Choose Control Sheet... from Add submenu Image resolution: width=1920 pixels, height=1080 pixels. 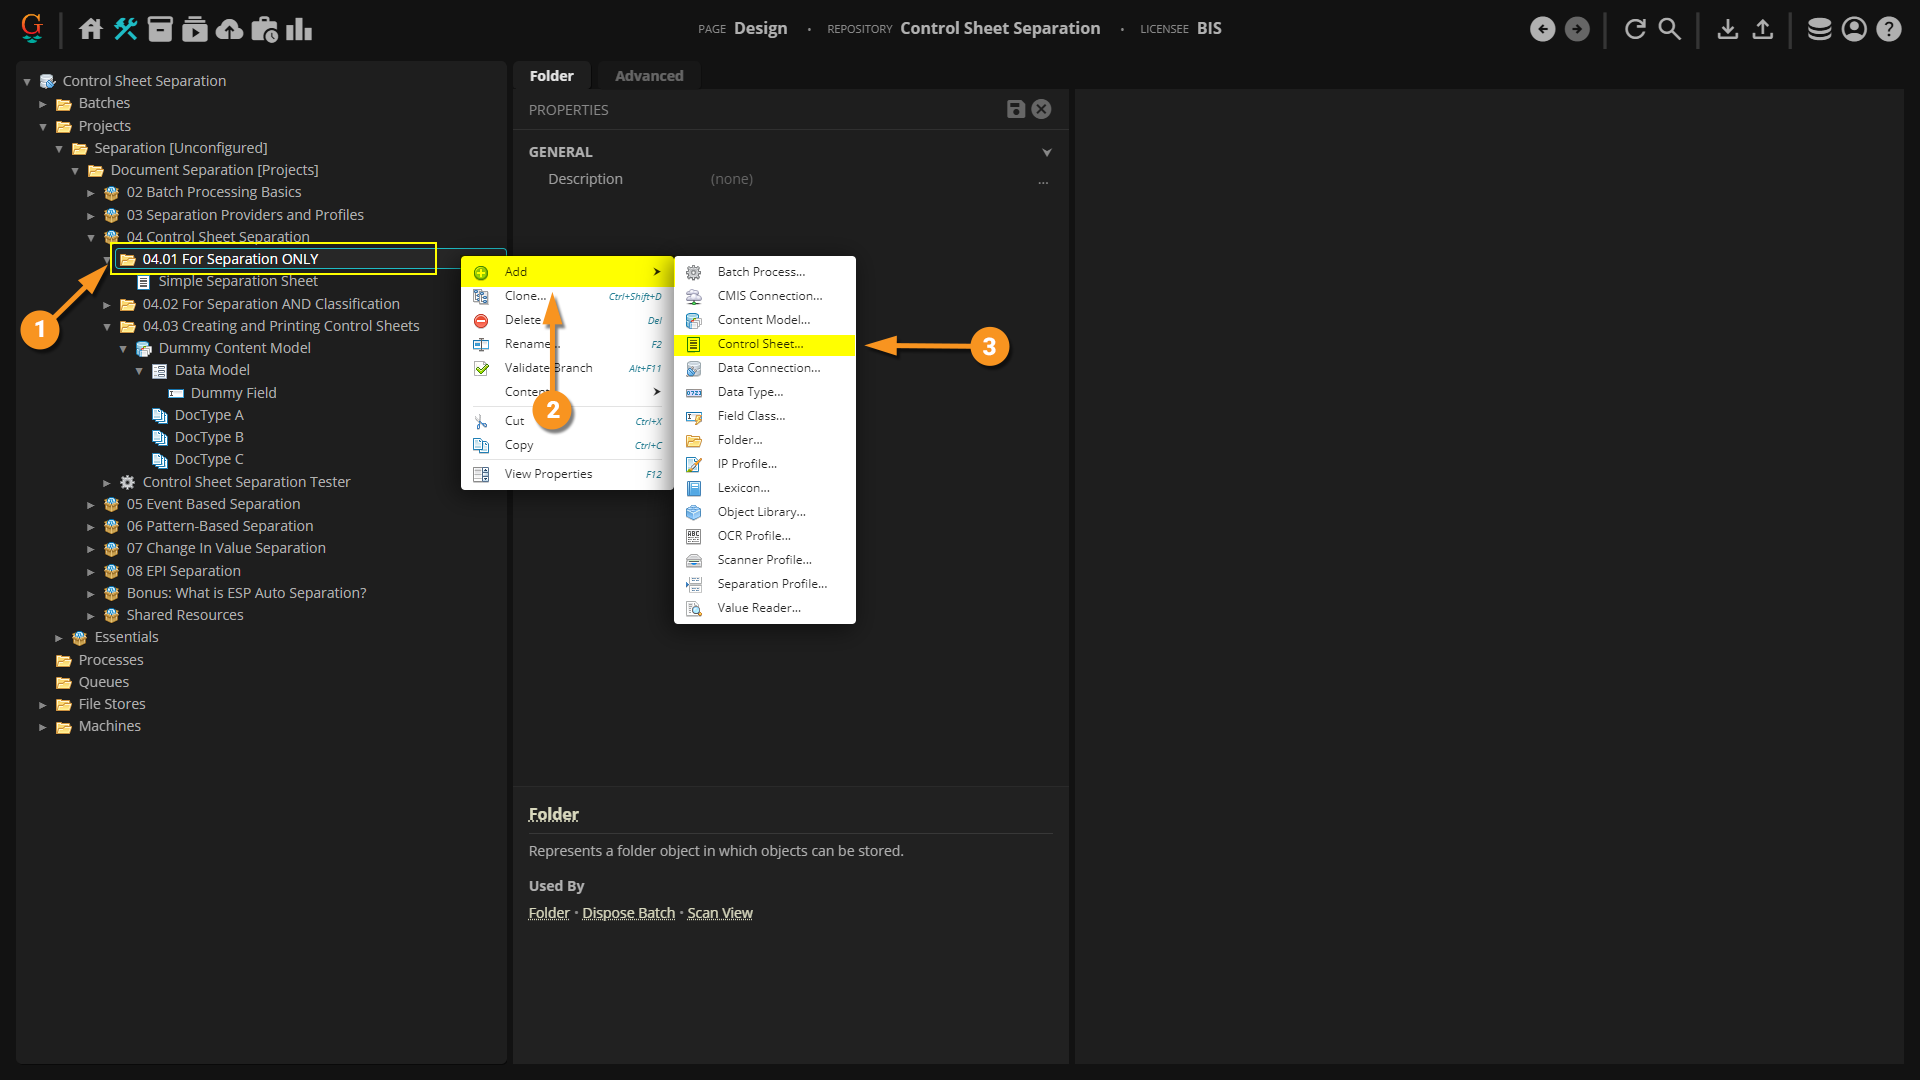coord(760,344)
